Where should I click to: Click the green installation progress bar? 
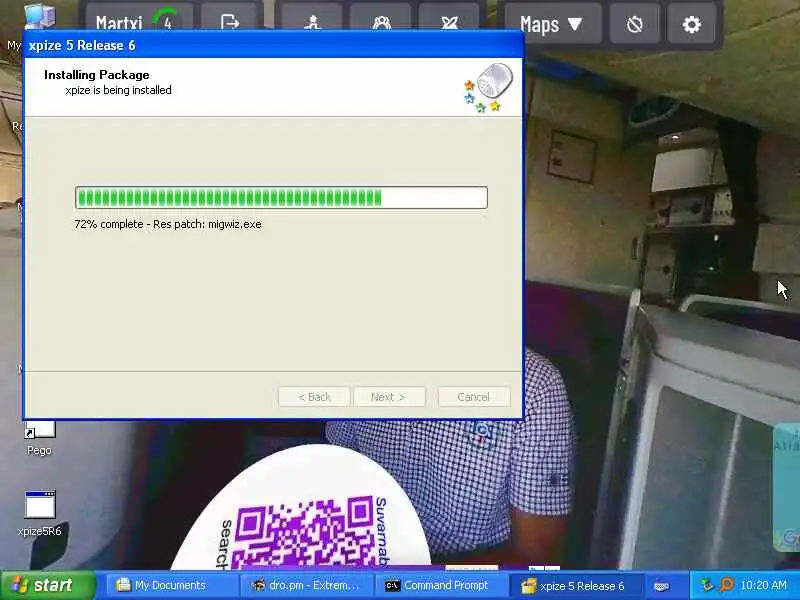pyautogui.click(x=281, y=197)
